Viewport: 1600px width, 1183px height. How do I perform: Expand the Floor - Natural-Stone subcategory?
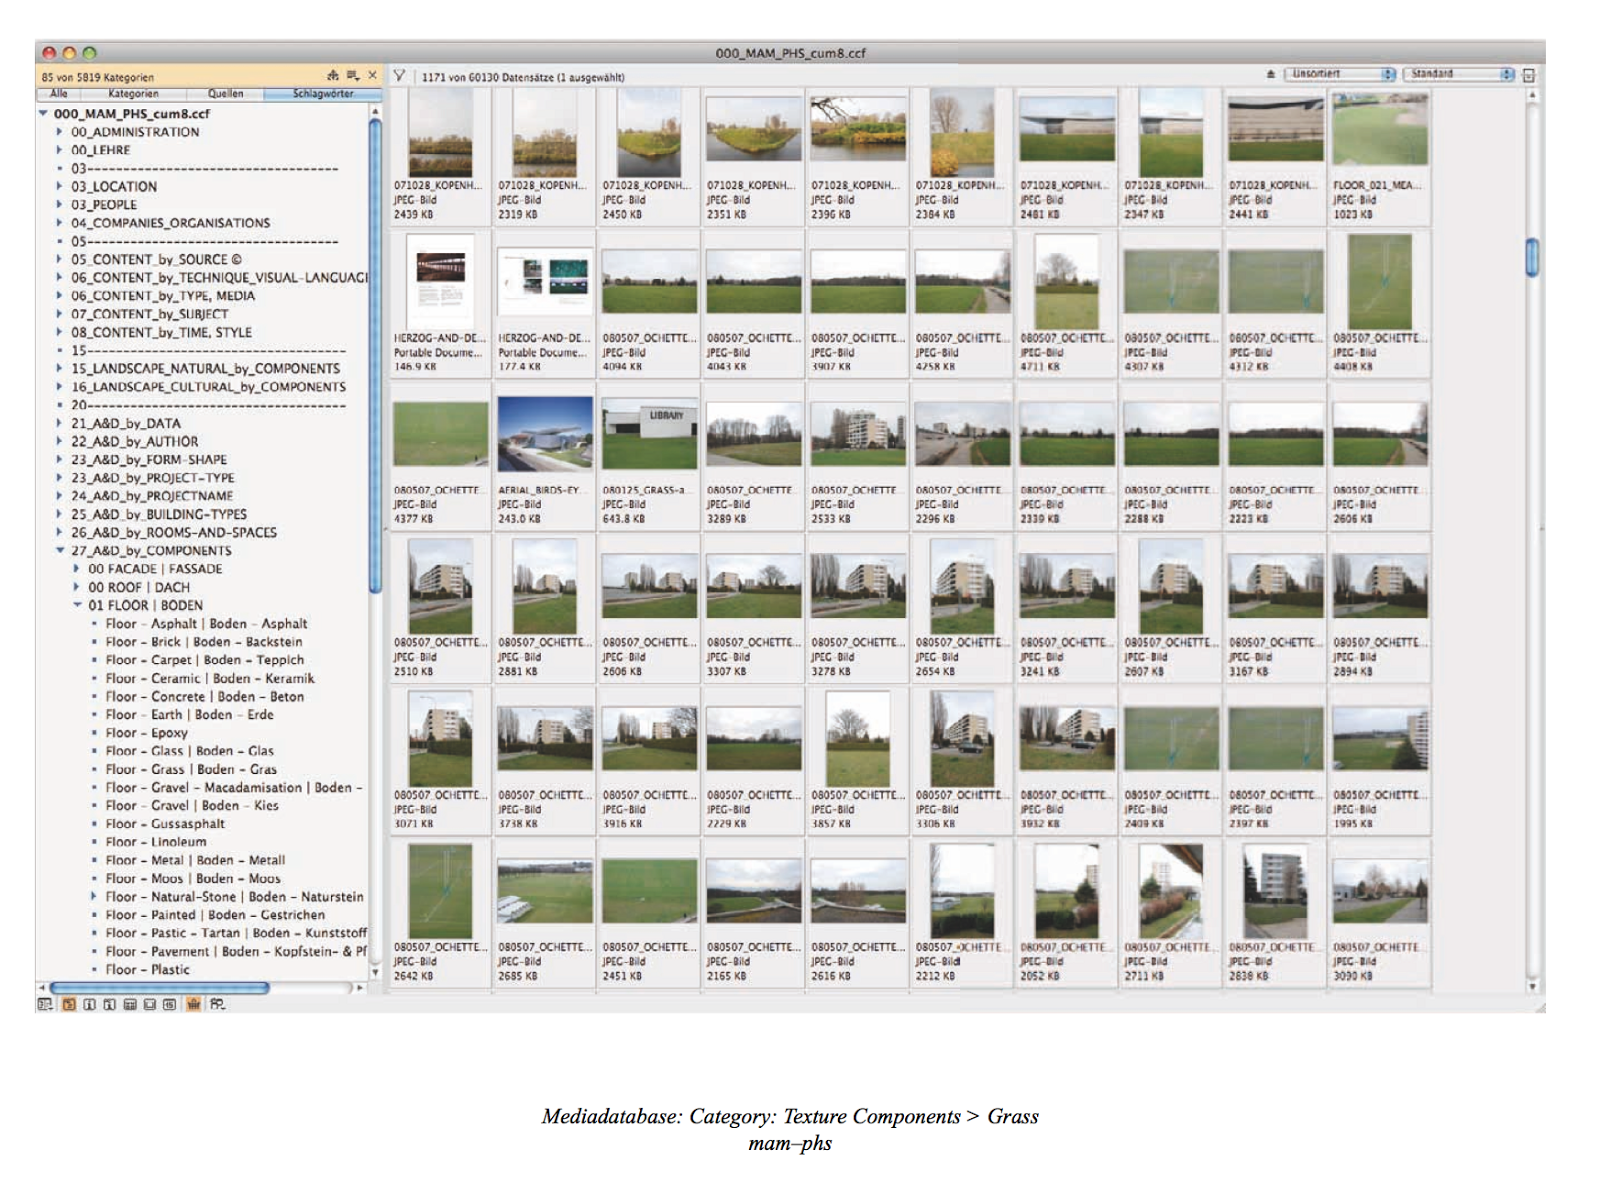[94, 897]
